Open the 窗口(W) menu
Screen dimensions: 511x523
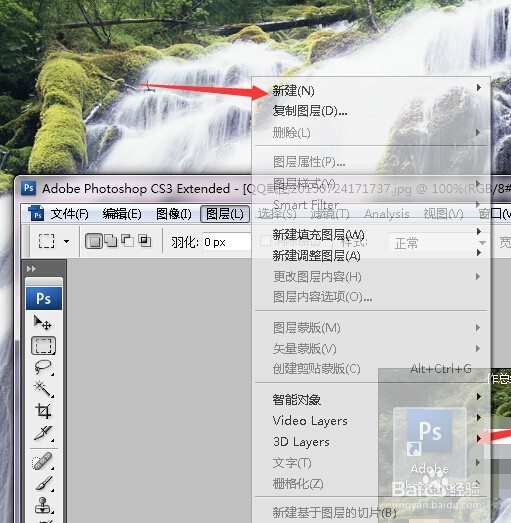(x=495, y=214)
